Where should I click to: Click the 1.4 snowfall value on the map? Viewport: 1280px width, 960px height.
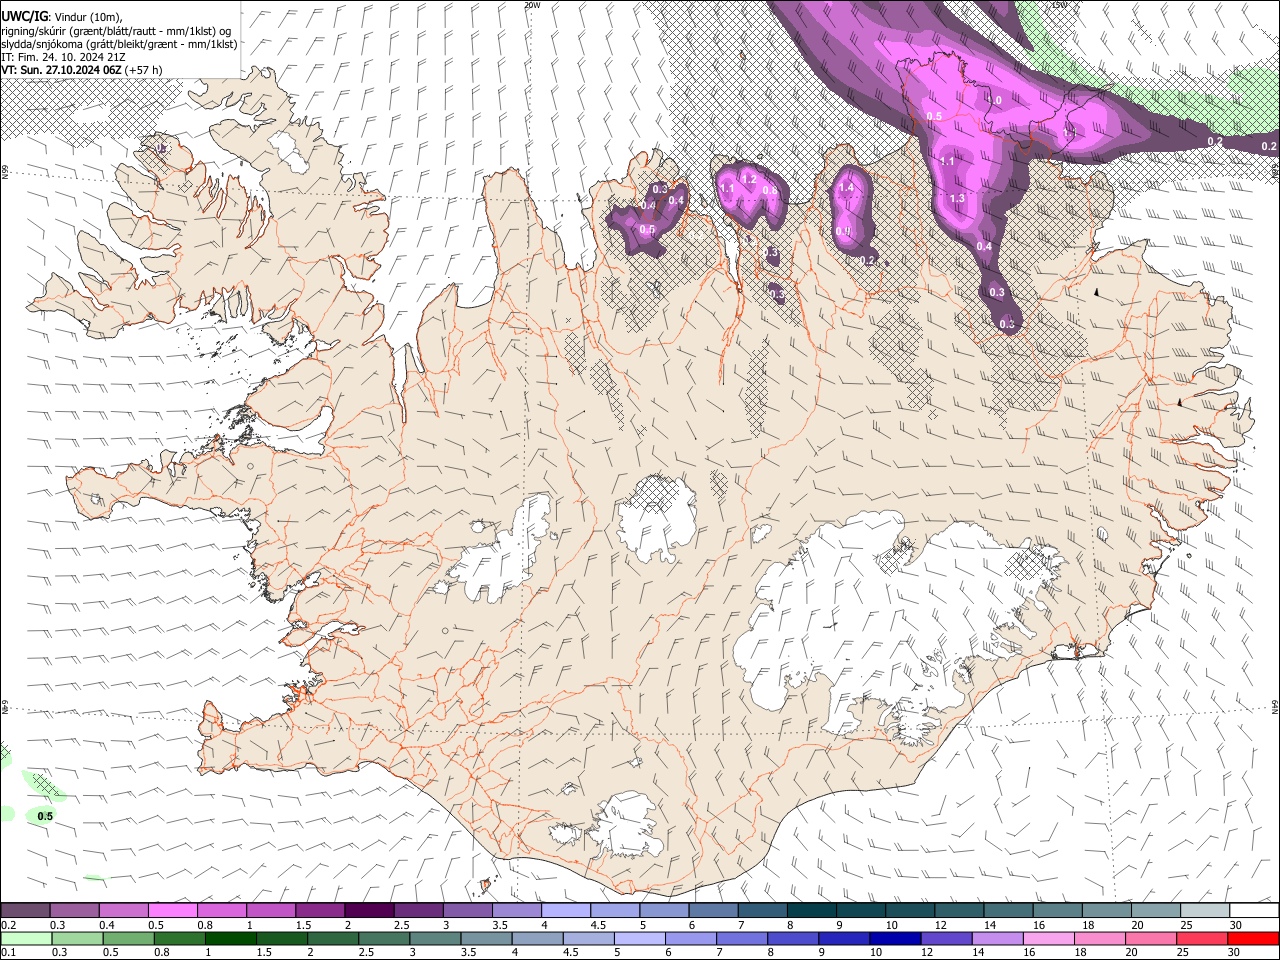846,188
